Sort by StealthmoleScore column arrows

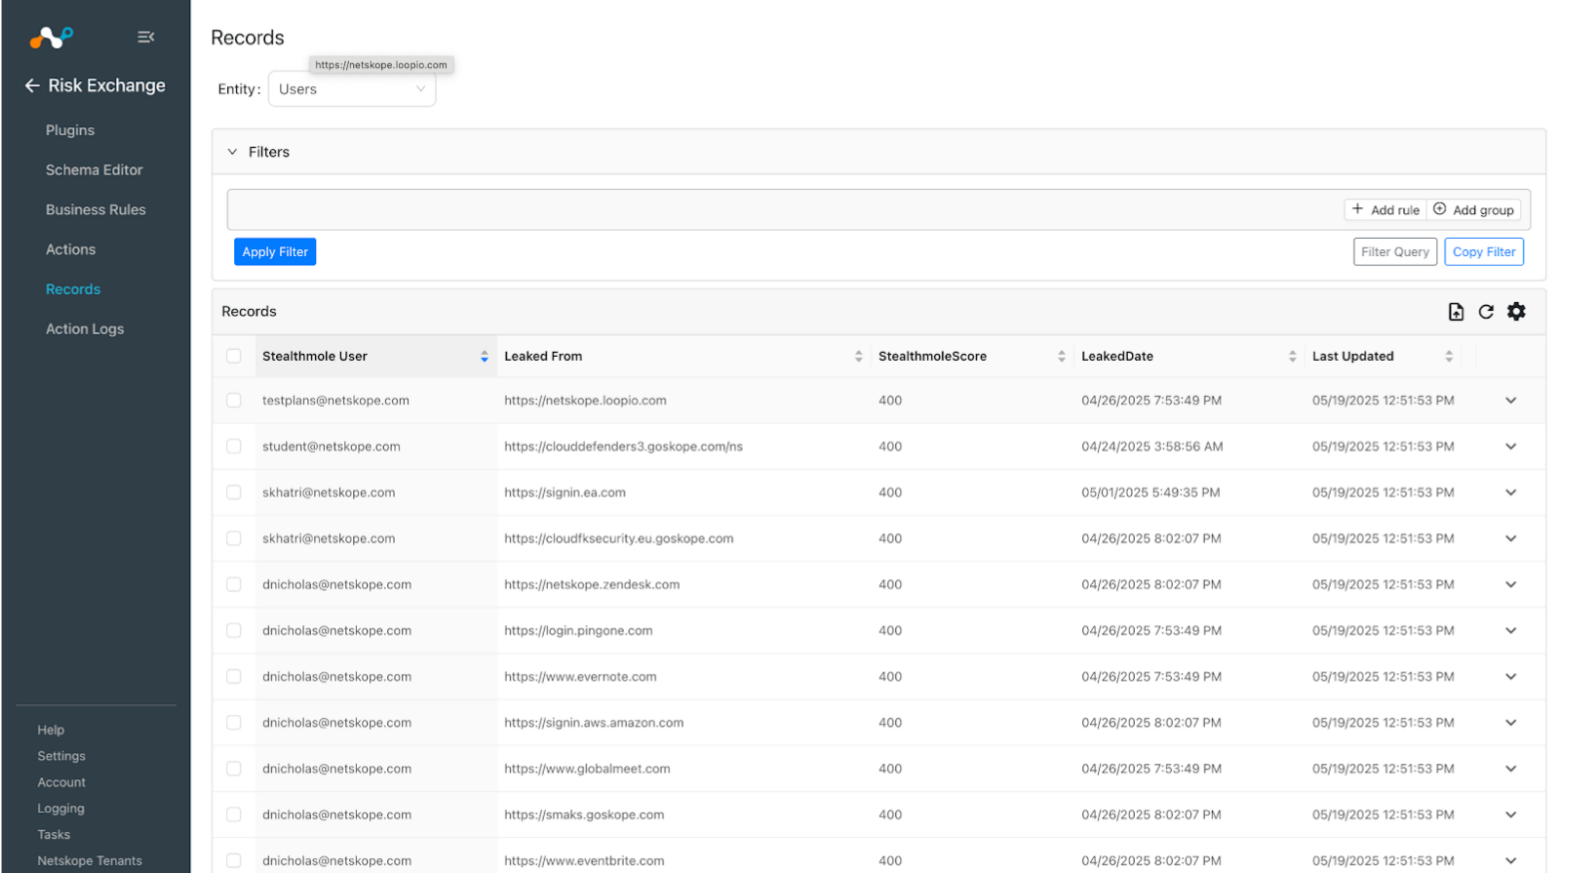pyautogui.click(x=1061, y=356)
